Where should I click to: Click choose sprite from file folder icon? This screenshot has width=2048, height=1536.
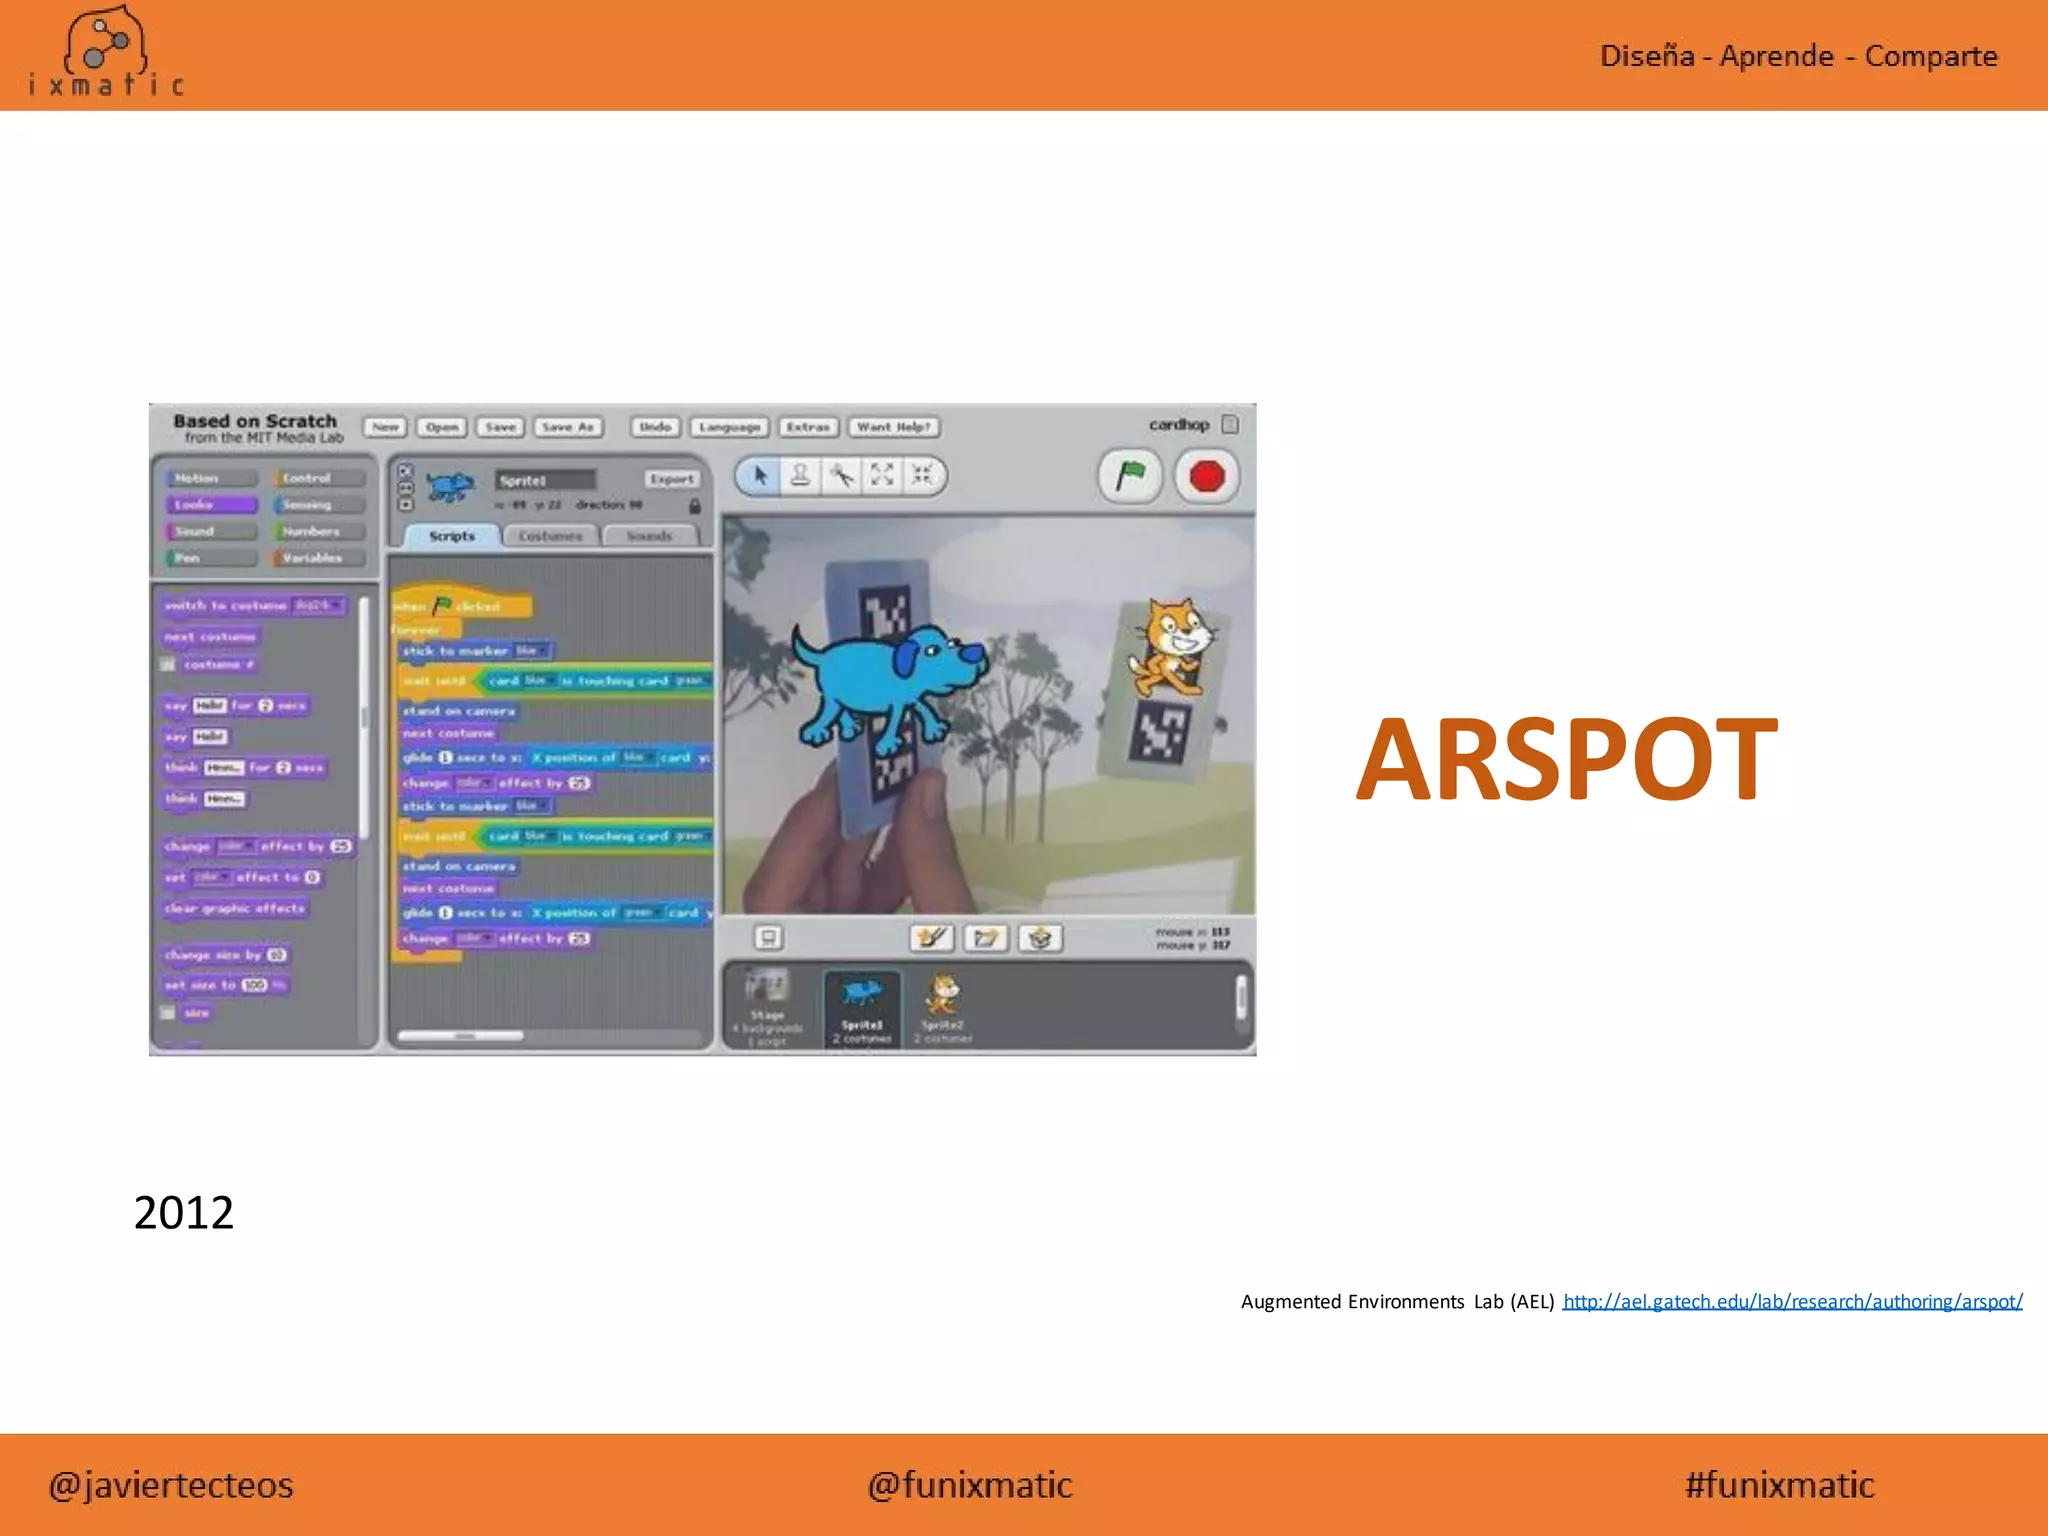coord(986,938)
